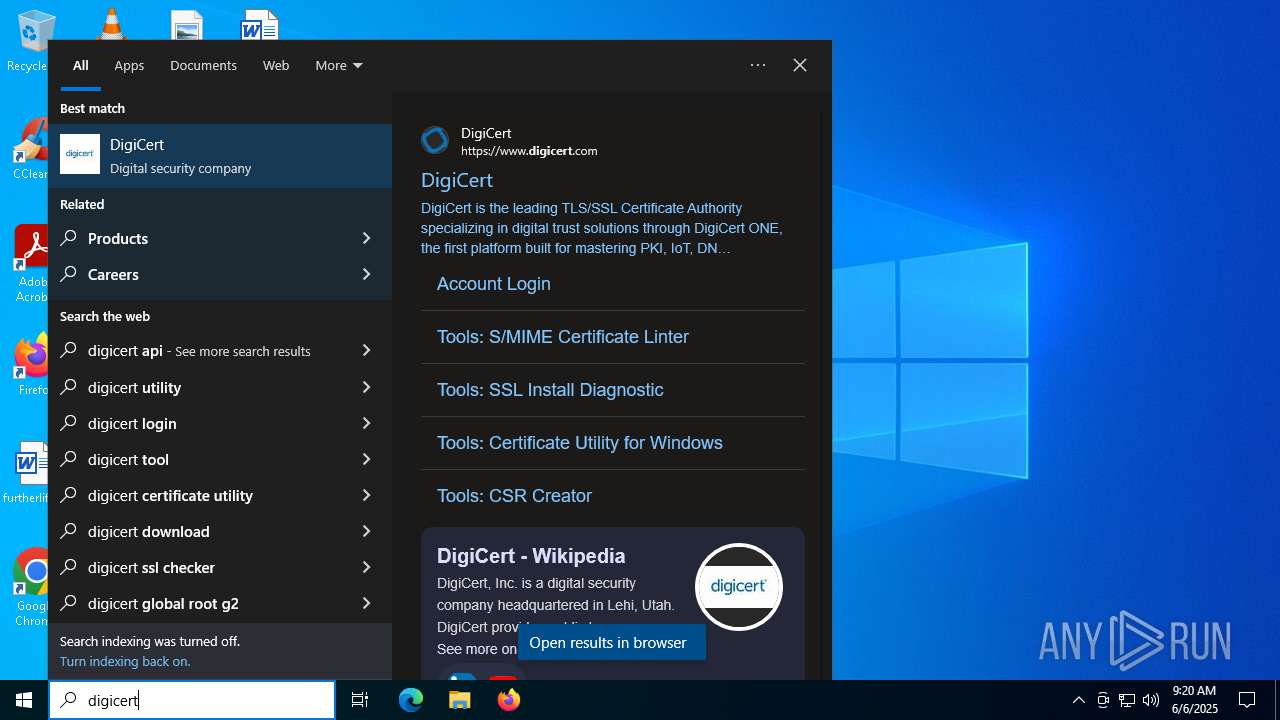
Task: Expand digicert global root g2 arrow
Action: 366,603
